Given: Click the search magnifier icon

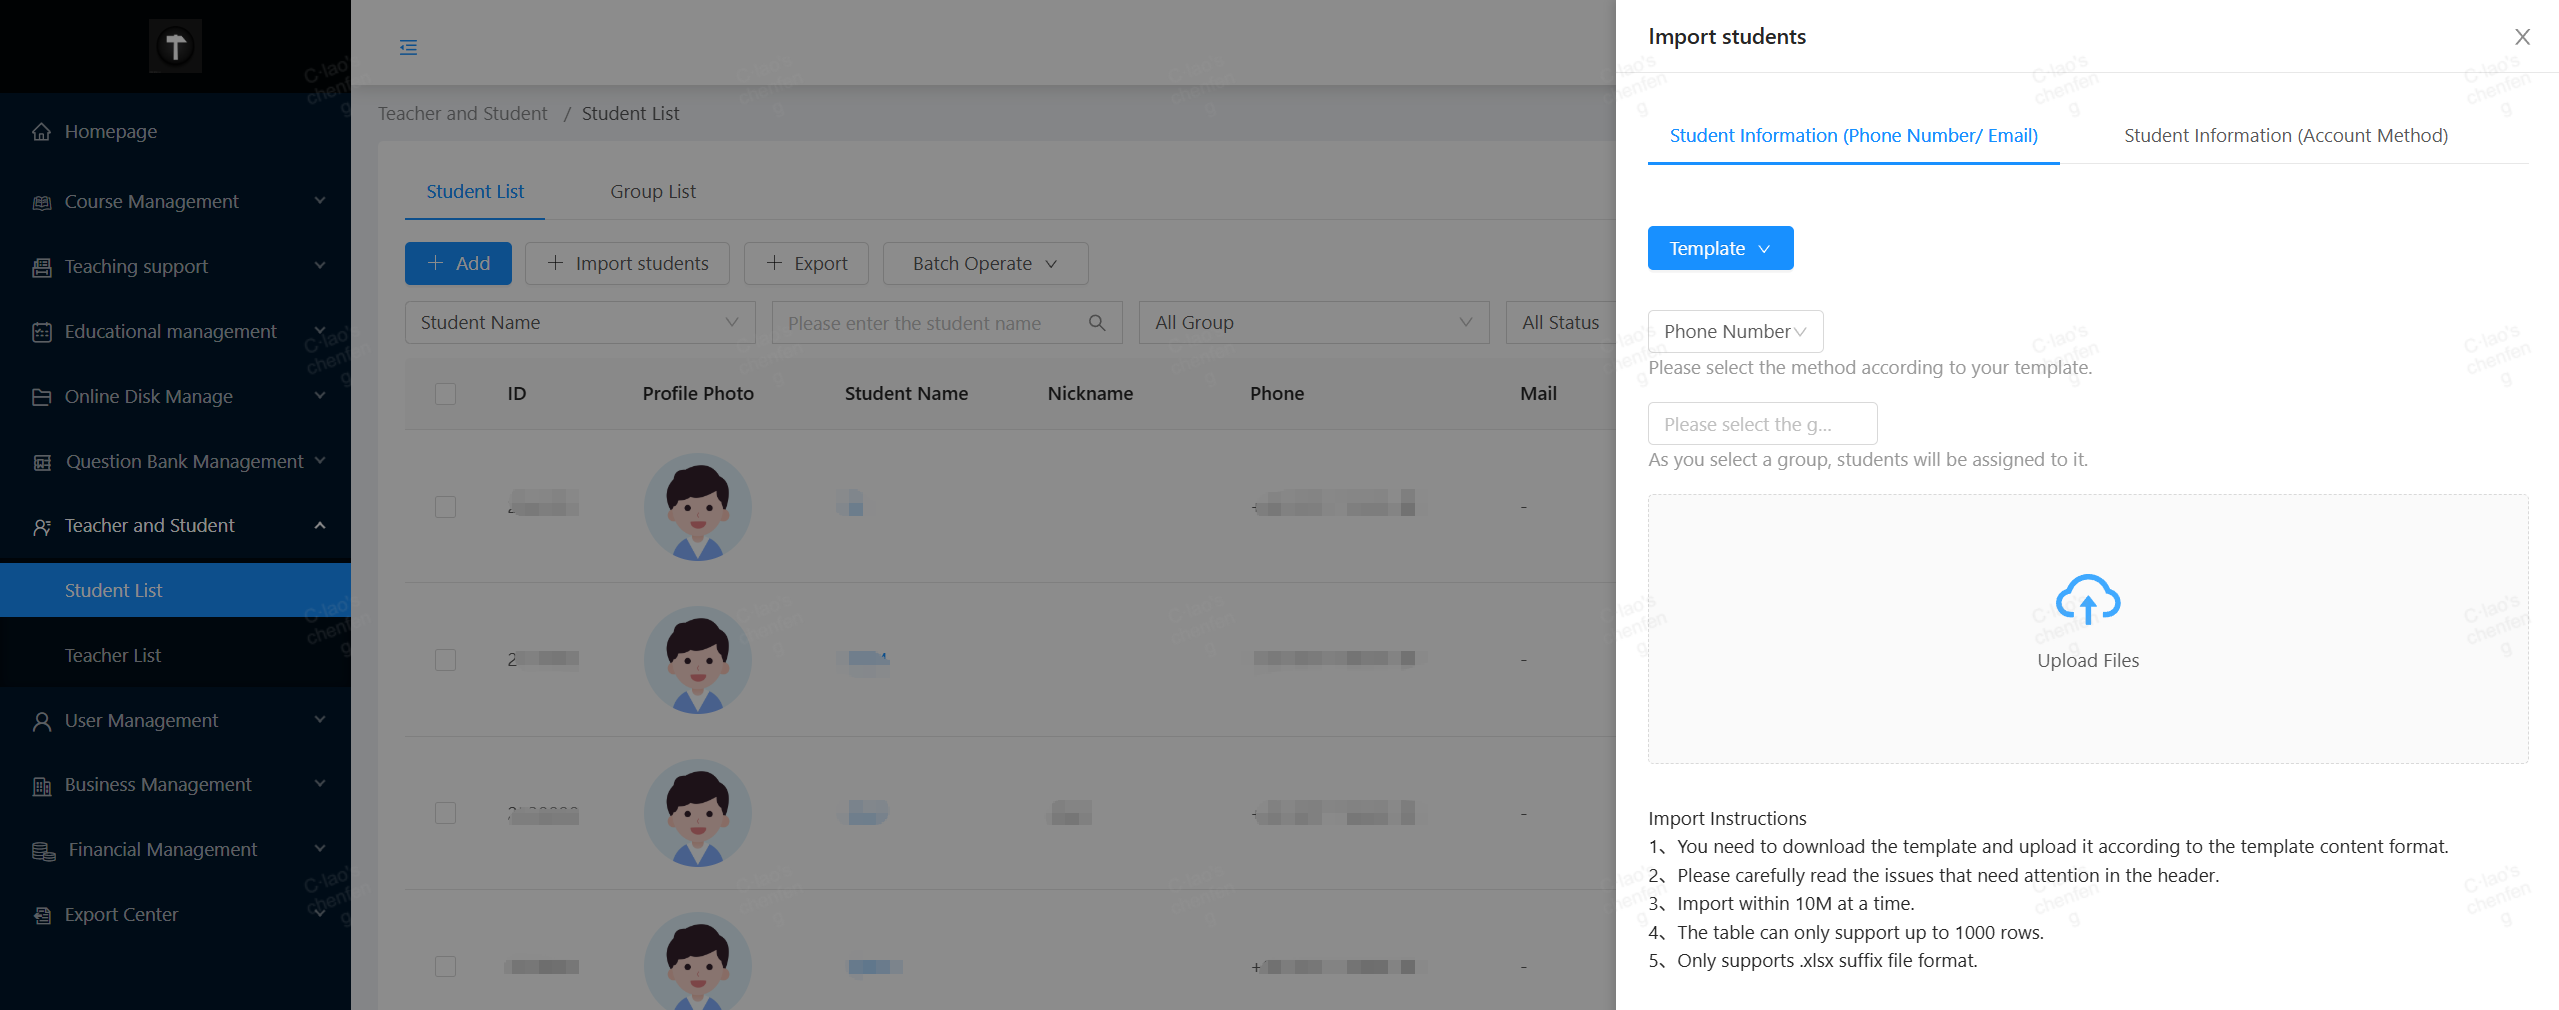Looking at the screenshot, I should (x=1096, y=323).
